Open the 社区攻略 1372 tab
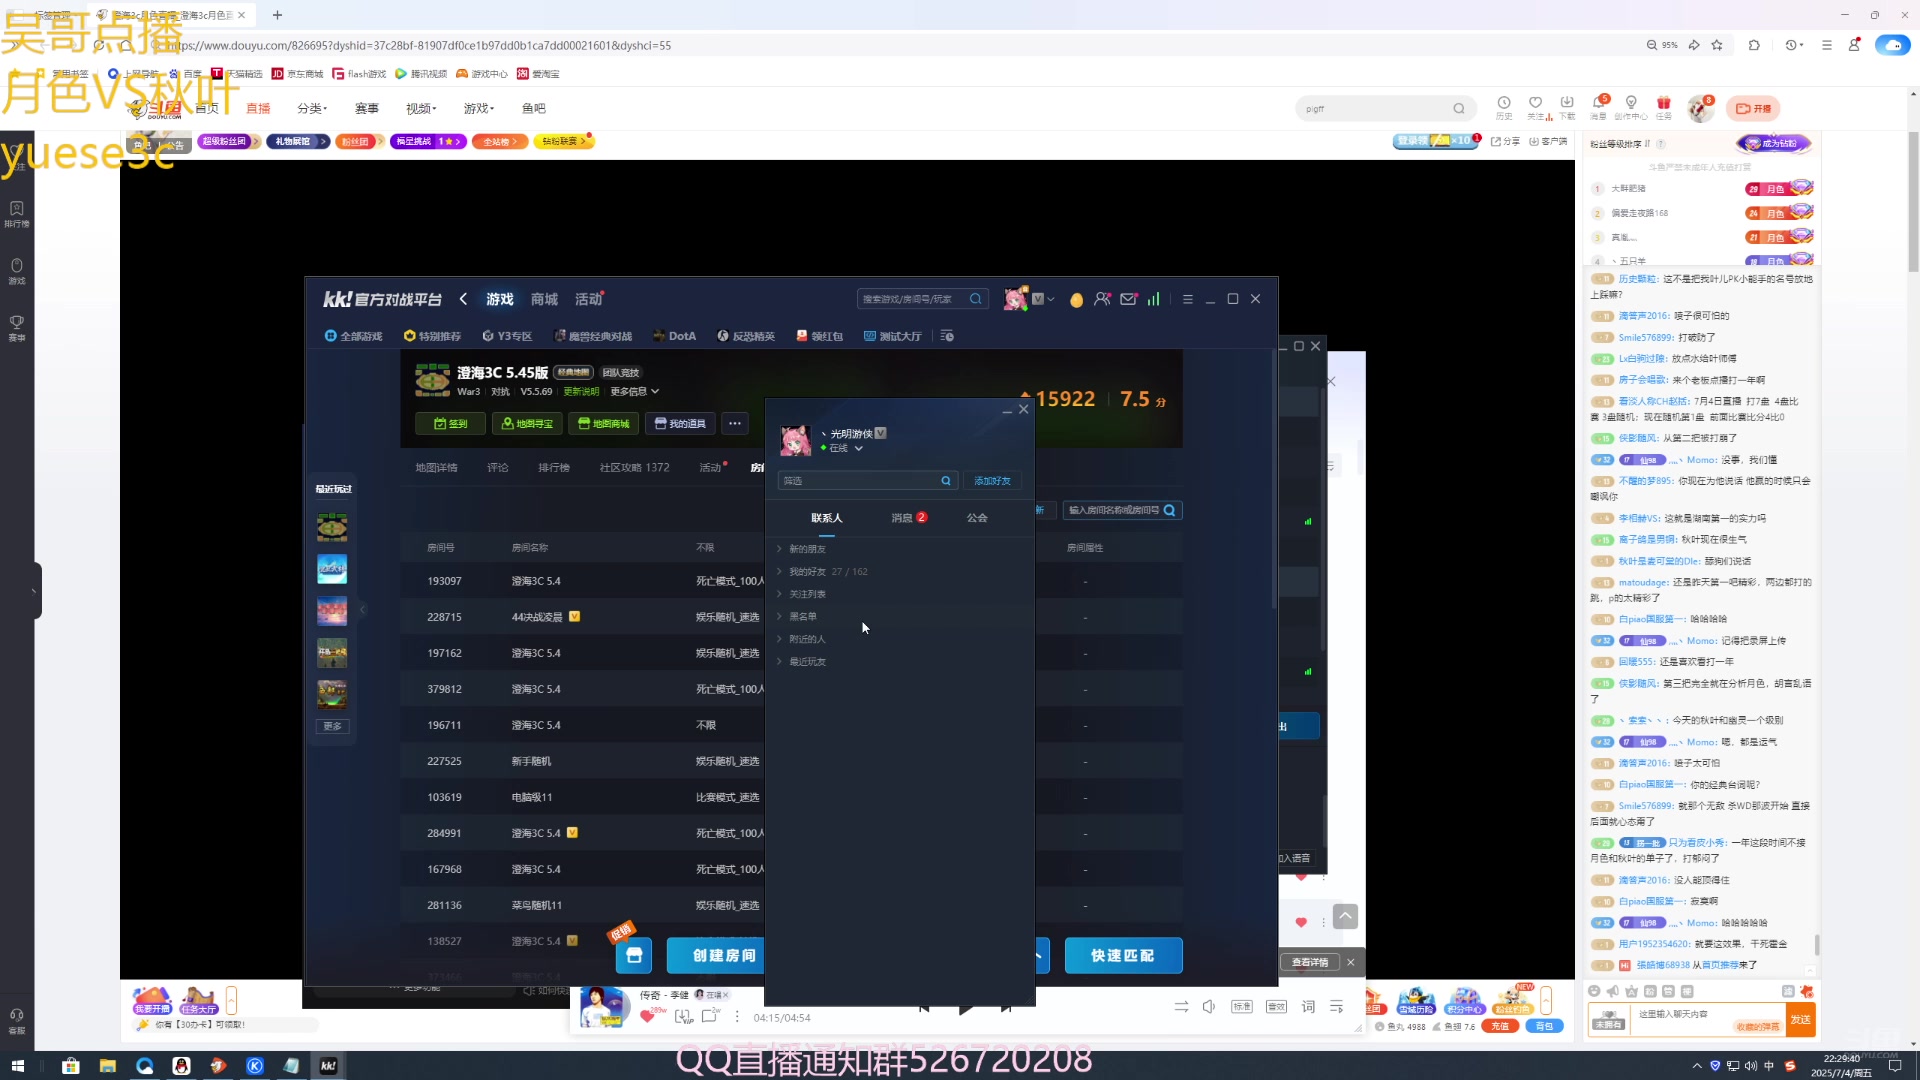 (x=634, y=468)
